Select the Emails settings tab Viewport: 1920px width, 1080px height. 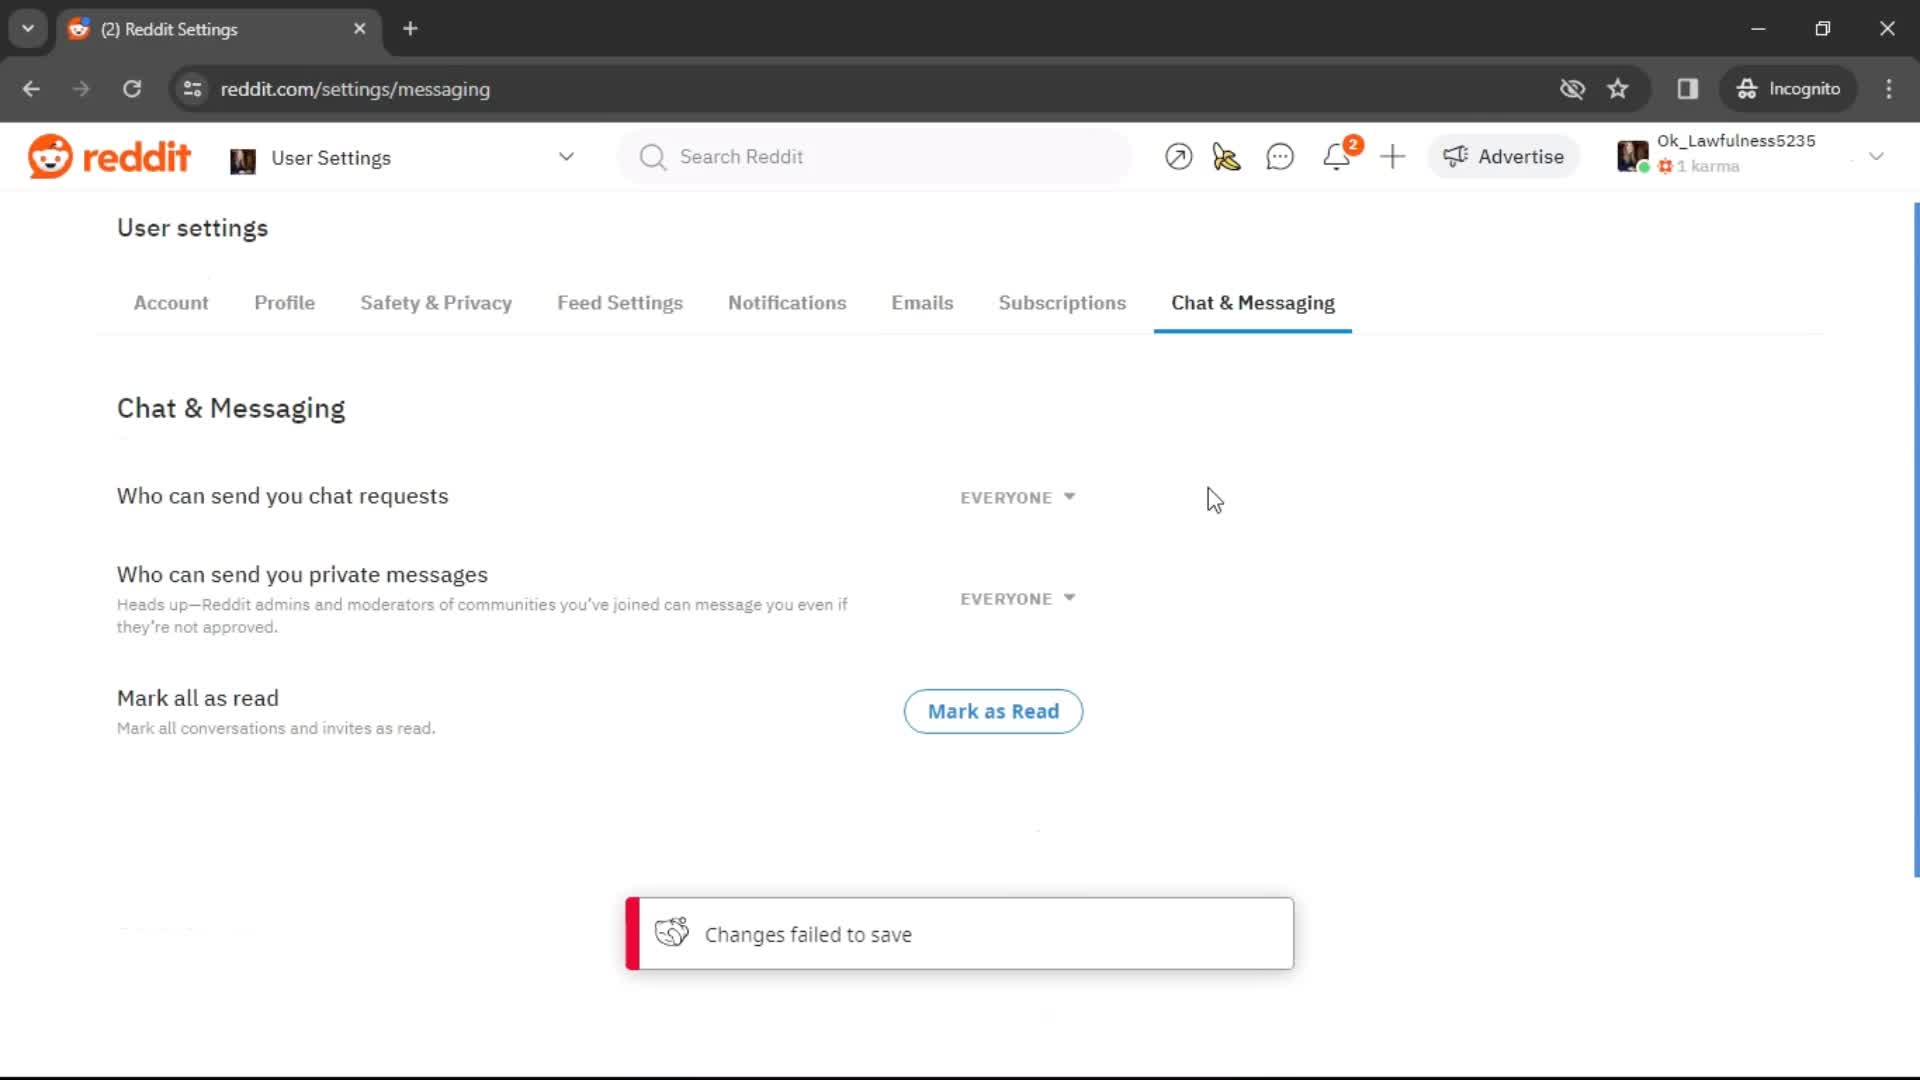[x=922, y=302]
